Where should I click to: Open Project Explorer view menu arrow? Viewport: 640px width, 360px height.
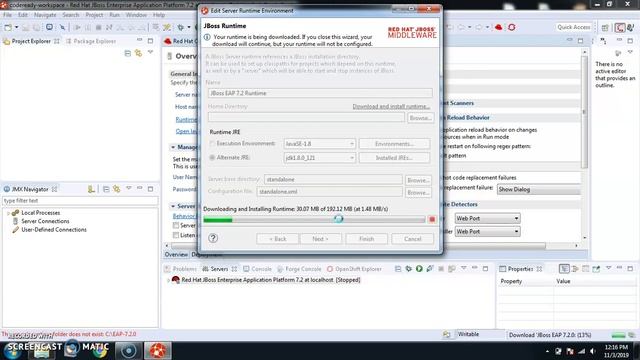151,52
